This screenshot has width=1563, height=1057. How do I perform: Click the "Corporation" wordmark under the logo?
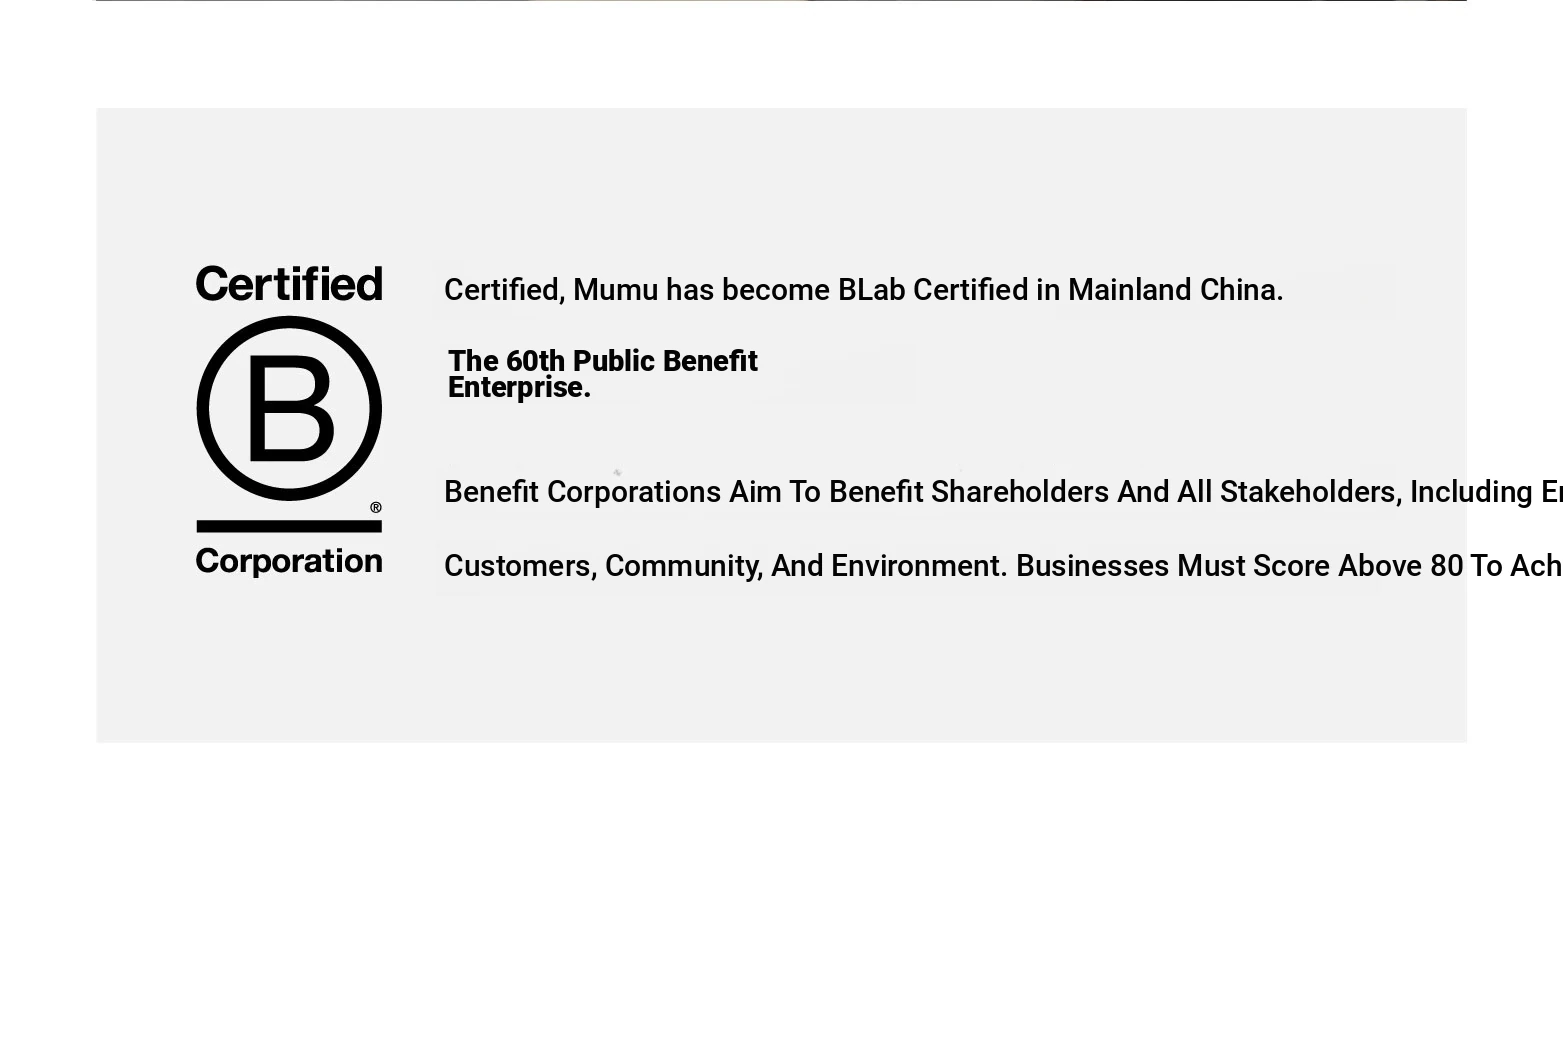289,561
